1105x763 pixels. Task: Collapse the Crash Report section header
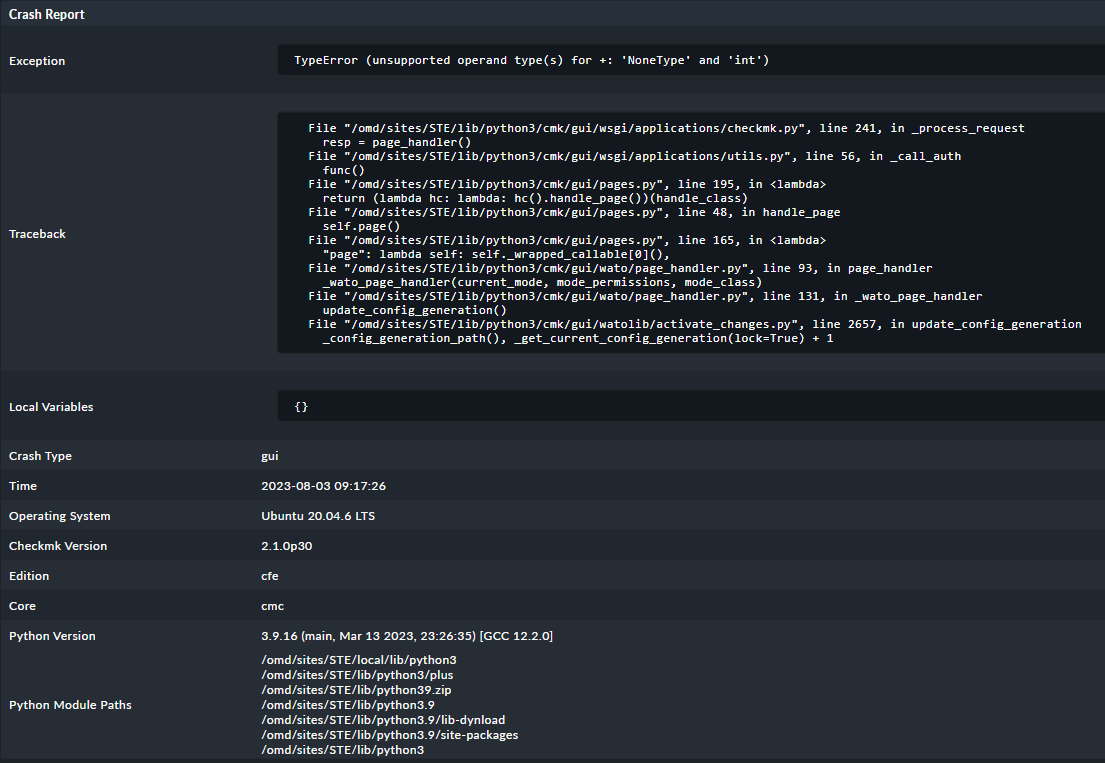coord(47,14)
